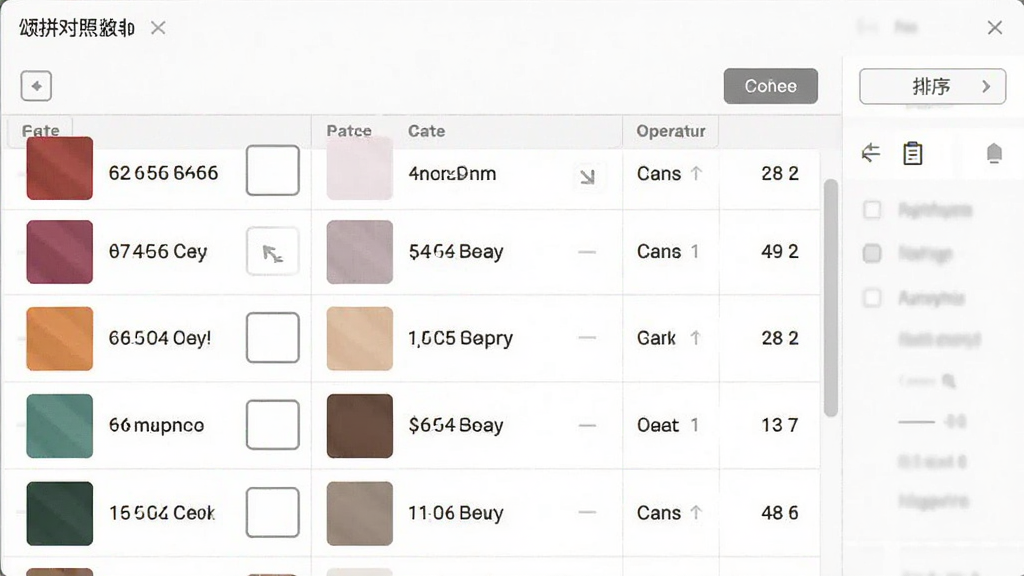
Task: Choose the dark green swatch beside 15 504 Ceok
Action: click(59, 513)
